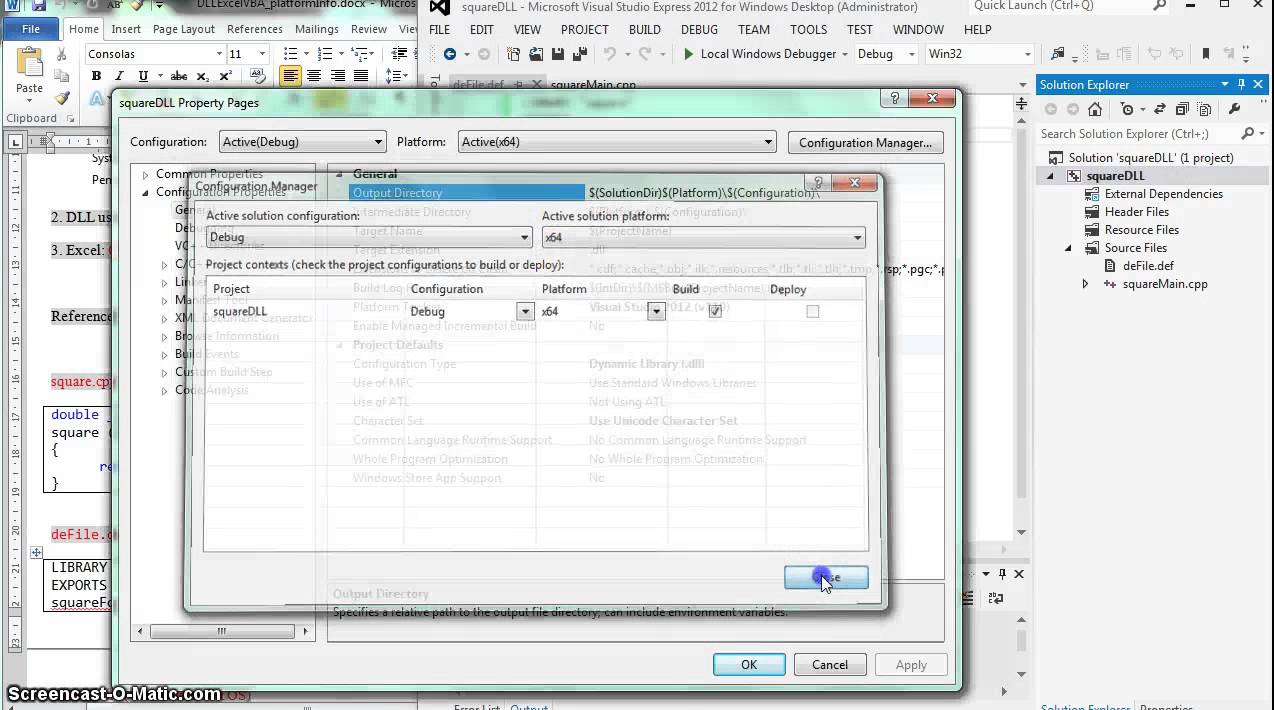Apply Underline formatting in Word
This screenshot has width=1274, height=710.
143,76
